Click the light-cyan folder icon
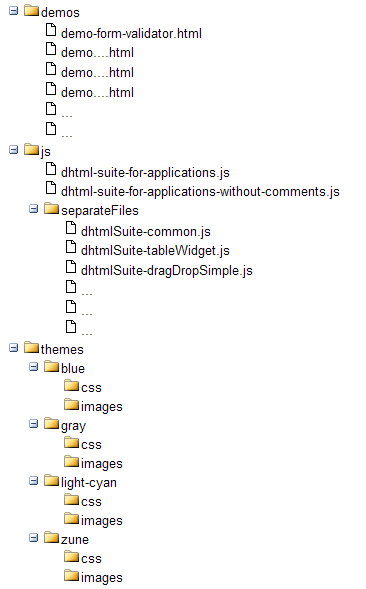The height and width of the screenshot is (589, 366). (x=51, y=480)
